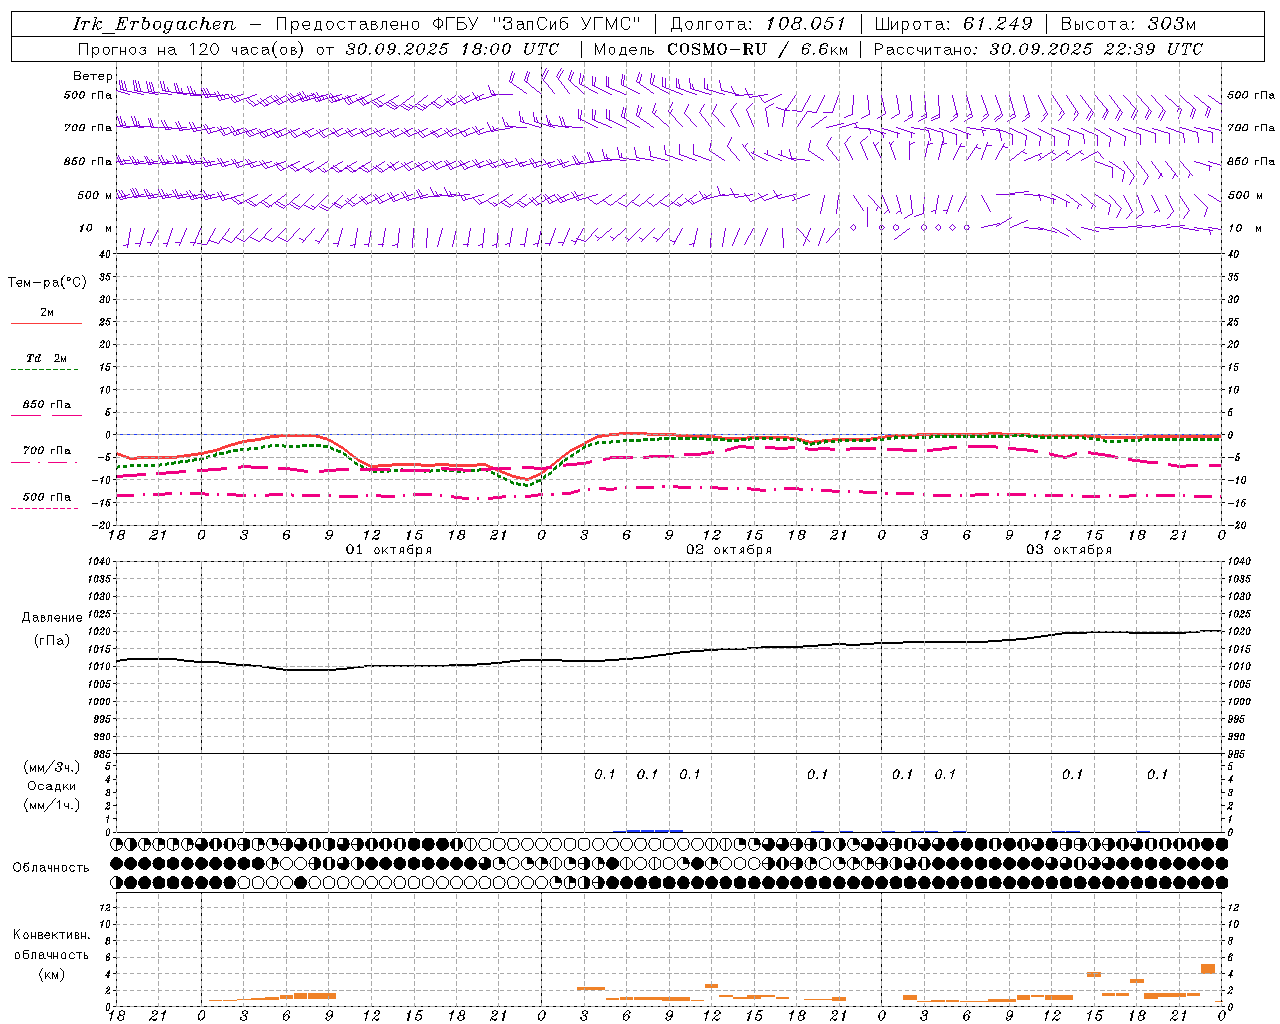This screenshot has width=1280, height=1024.
Task: Click the station name Irk_Erbogachen in header
Action: (154, 24)
